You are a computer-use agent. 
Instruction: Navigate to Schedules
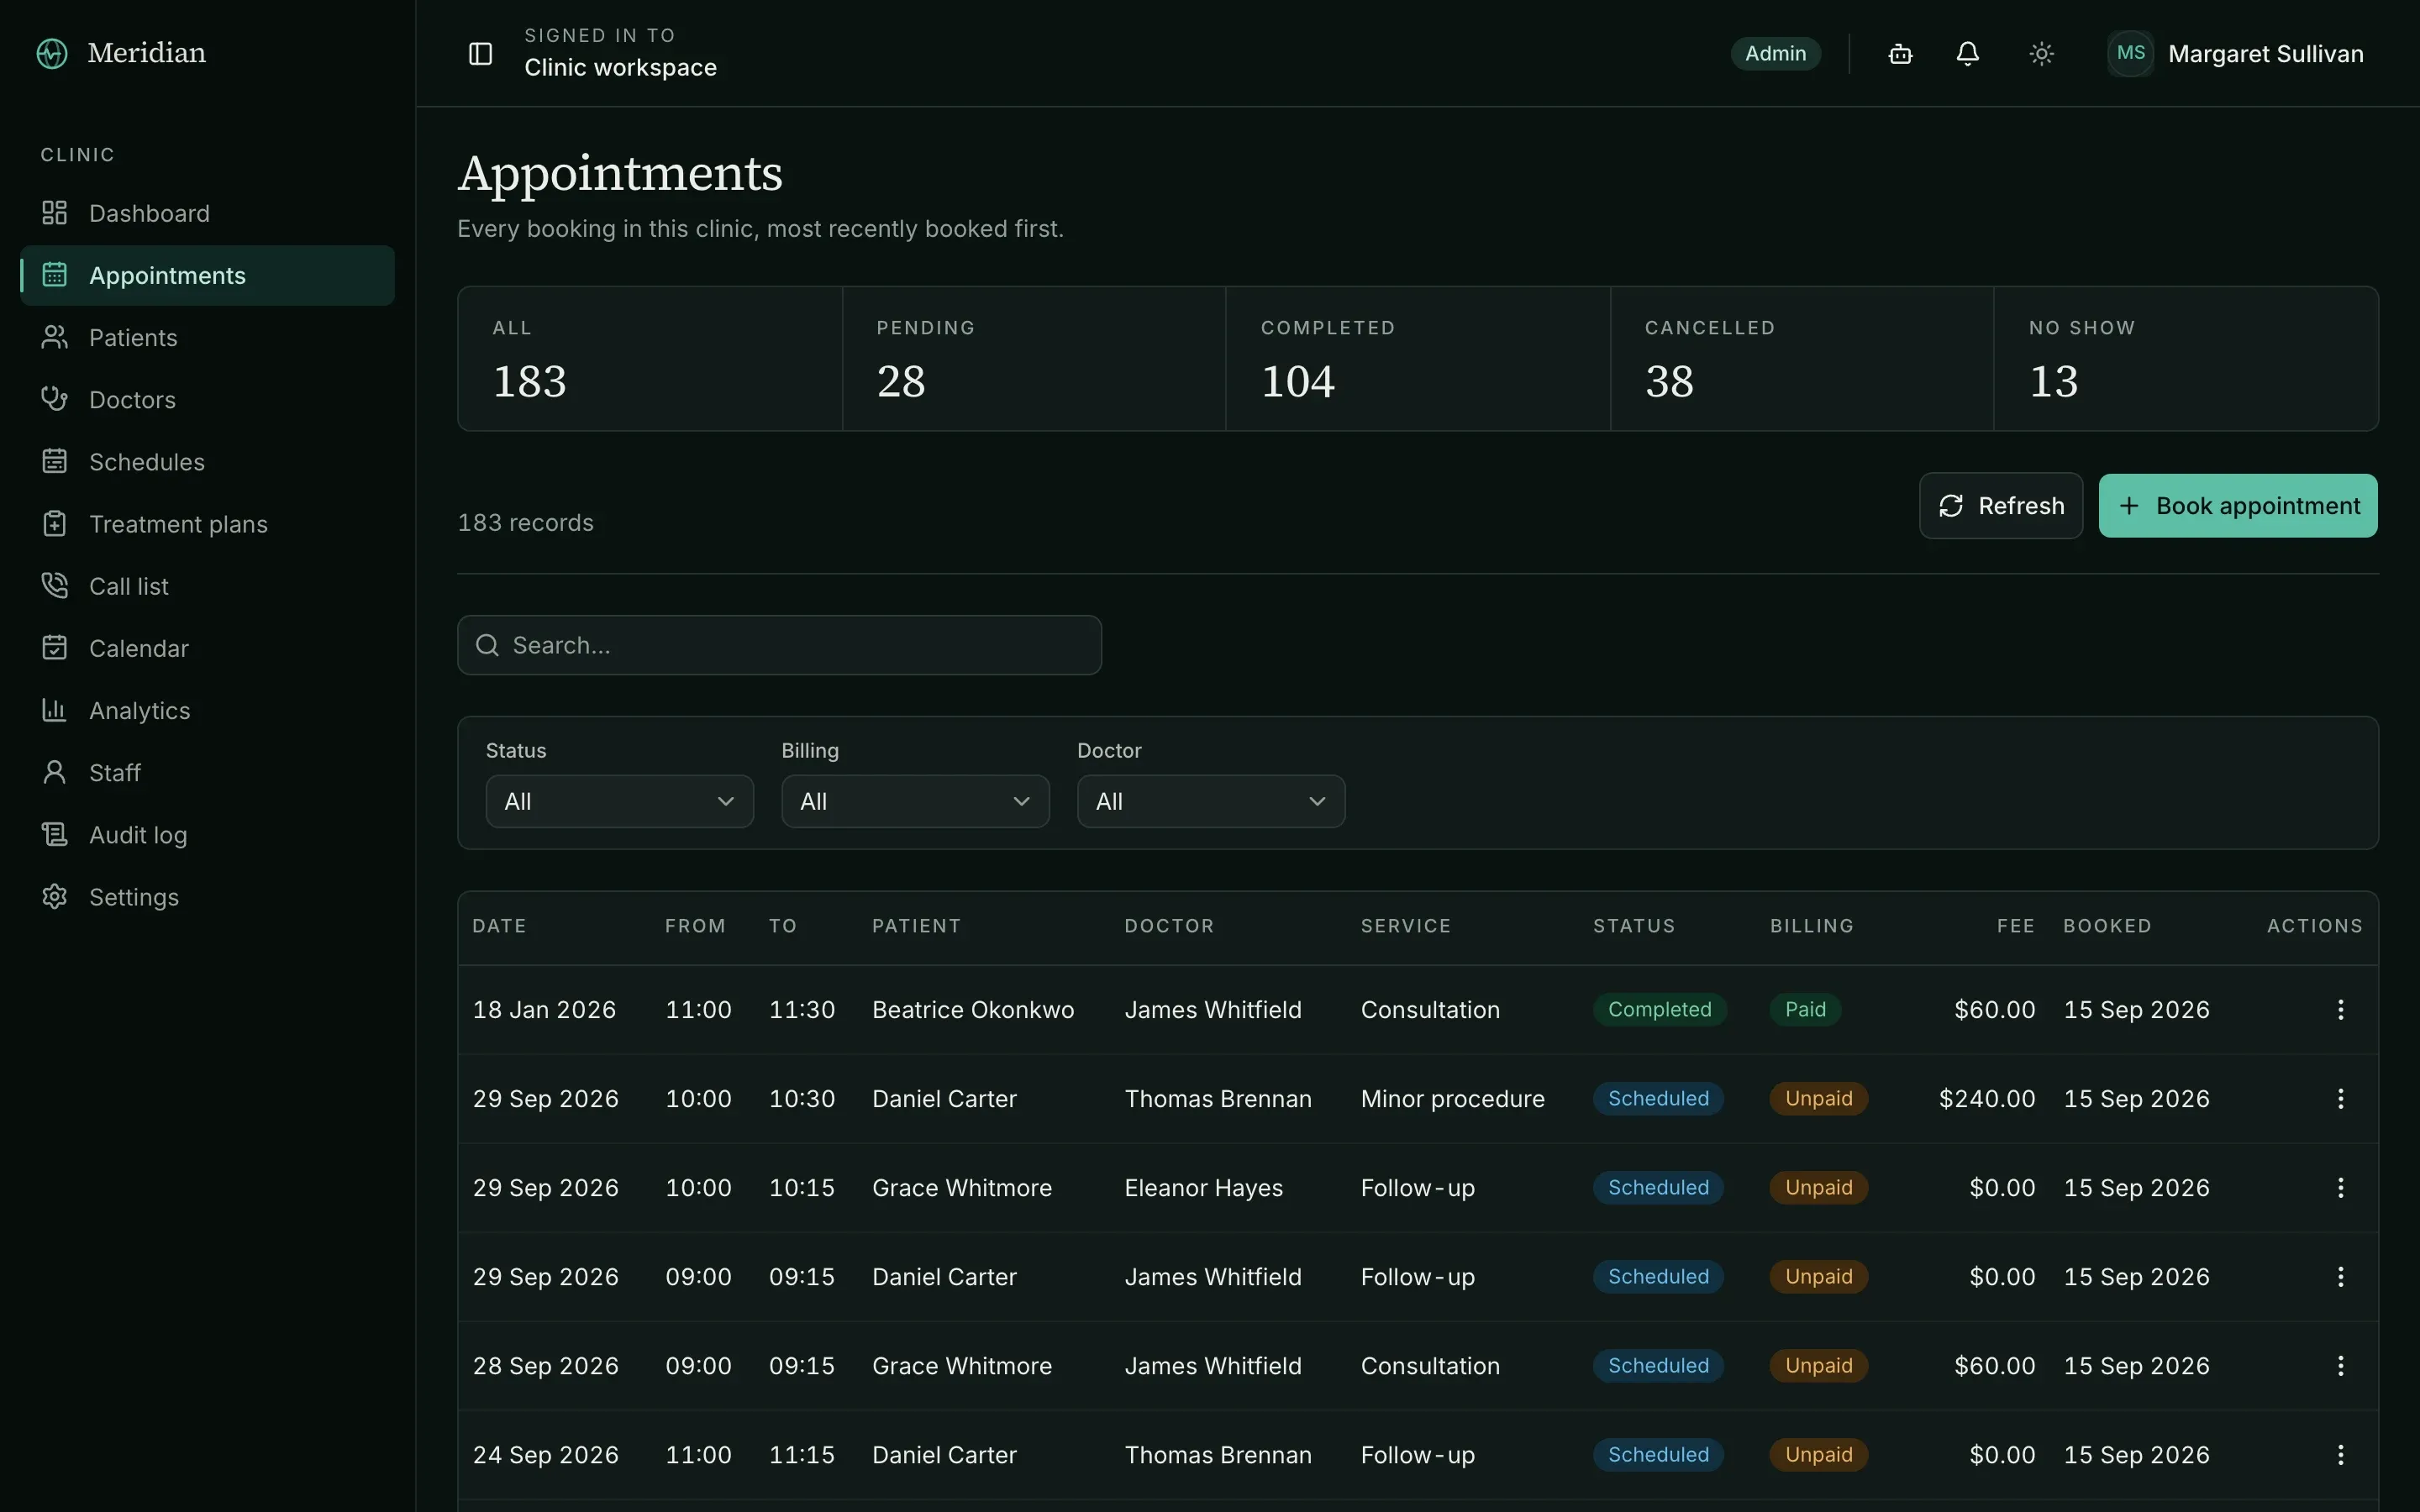207,461
